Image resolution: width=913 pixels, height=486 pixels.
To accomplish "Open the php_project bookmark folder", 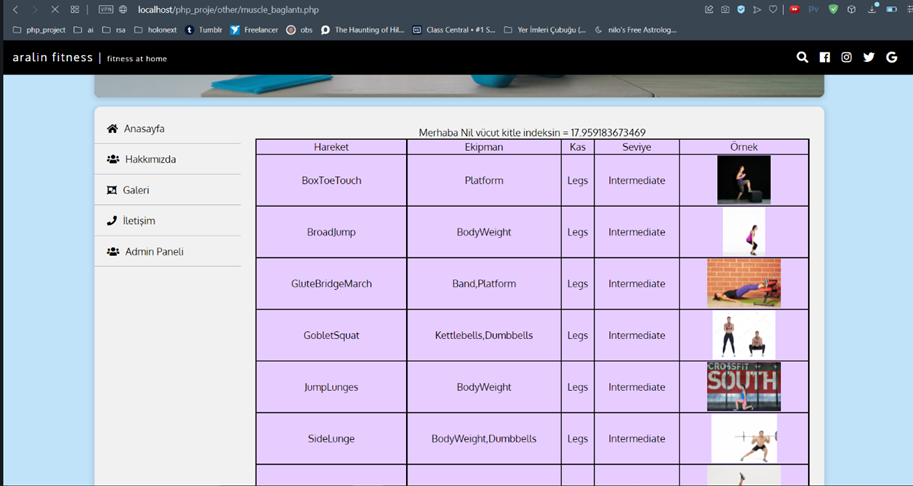I will pyautogui.click(x=39, y=30).
